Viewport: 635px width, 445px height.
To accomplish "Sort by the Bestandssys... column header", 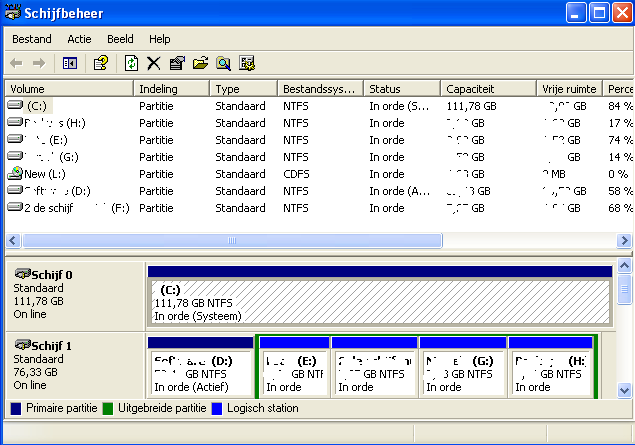I will tap(320, 89).
